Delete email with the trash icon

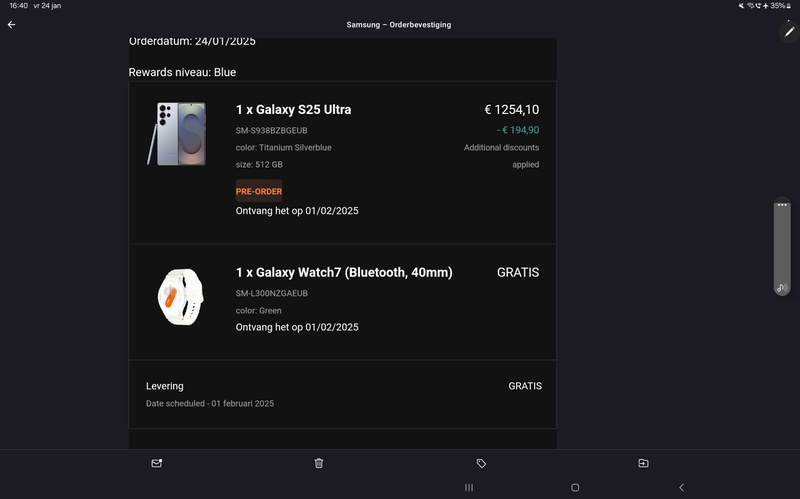point(319,463)
